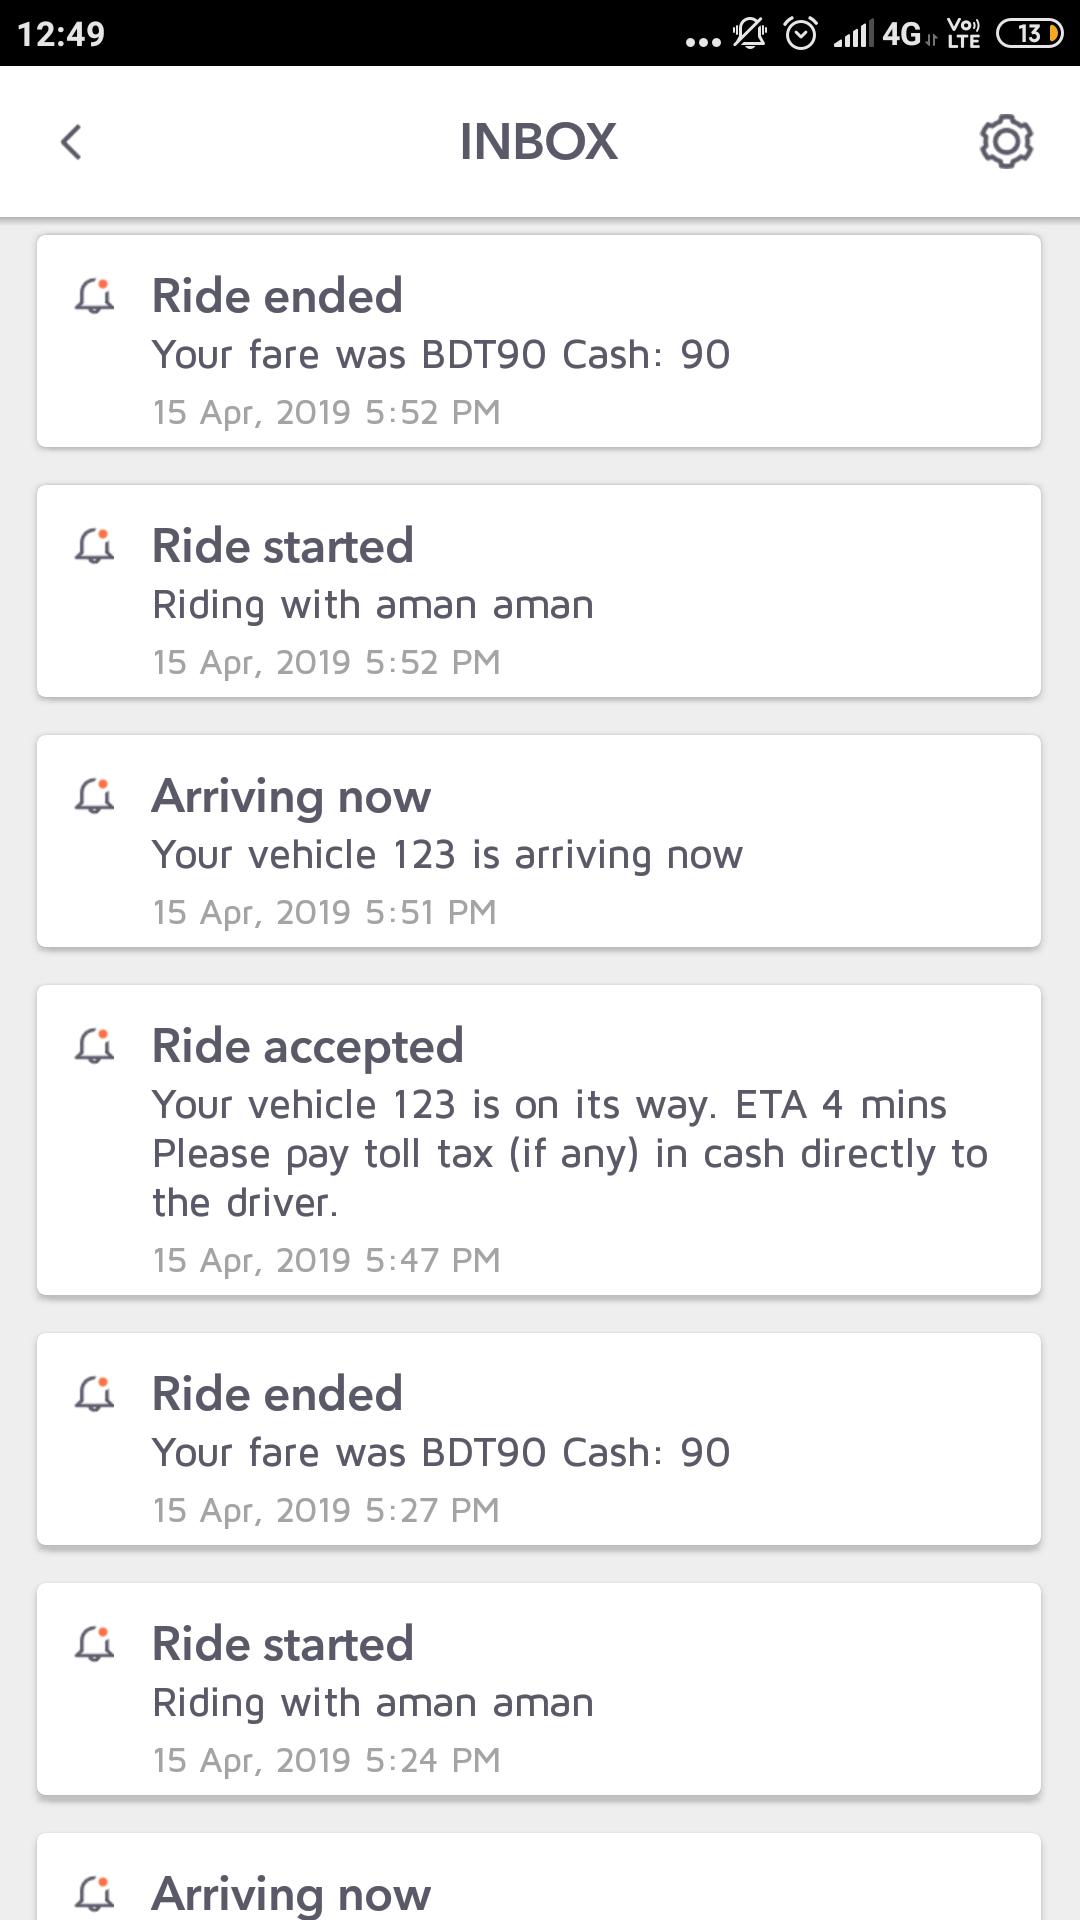
Task: Open Ride started notification from 5:52 PM
Action: (540, 591)
